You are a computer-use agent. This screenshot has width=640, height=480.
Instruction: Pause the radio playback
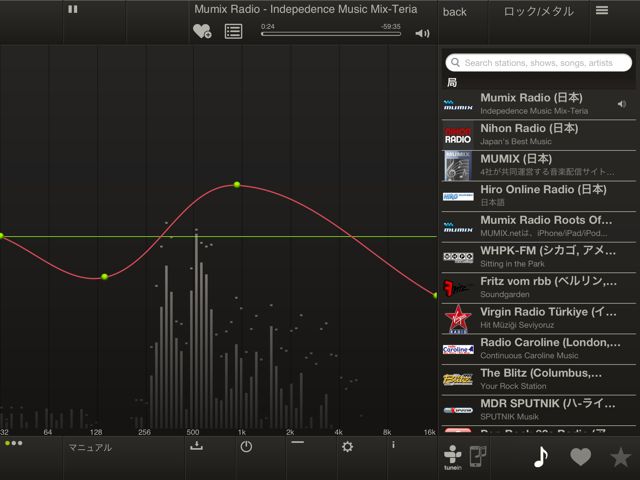73,9
